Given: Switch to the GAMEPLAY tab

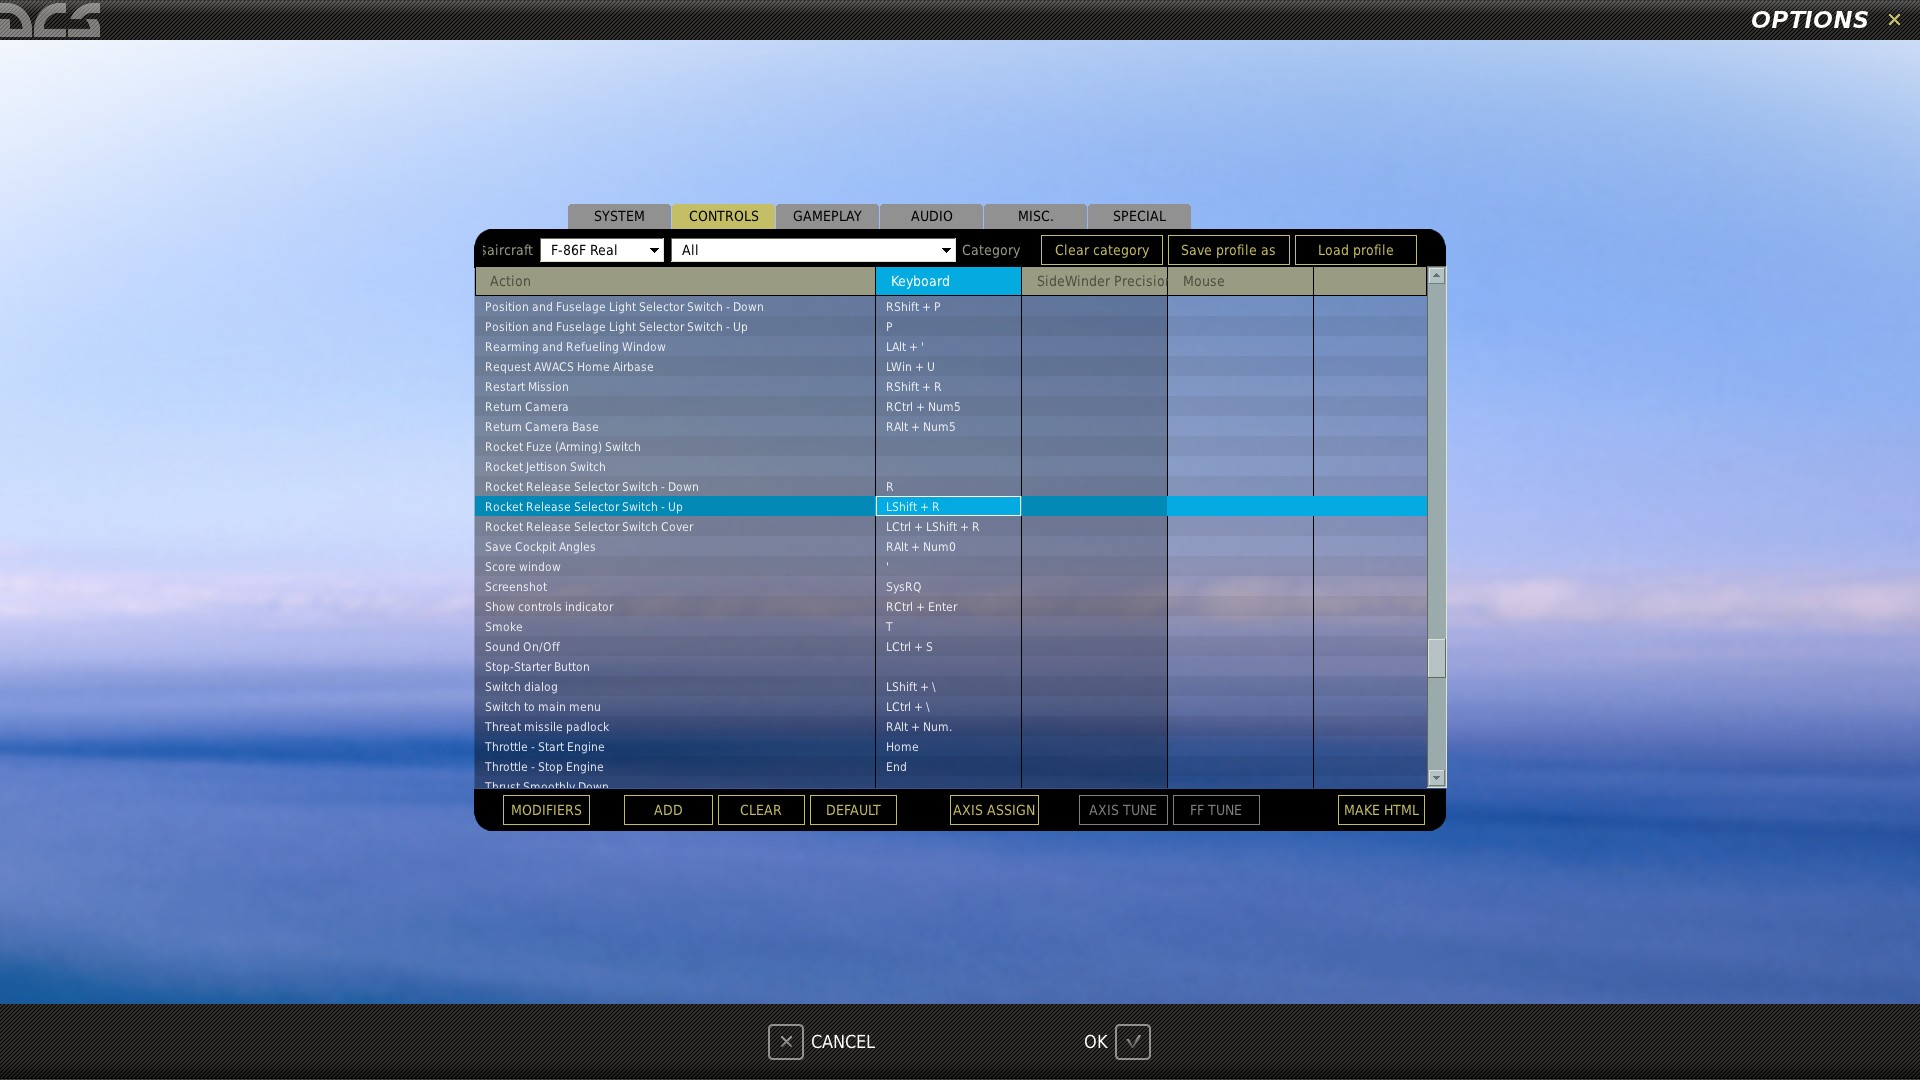Looking at the screenshot, I should [x=827, y=216].
